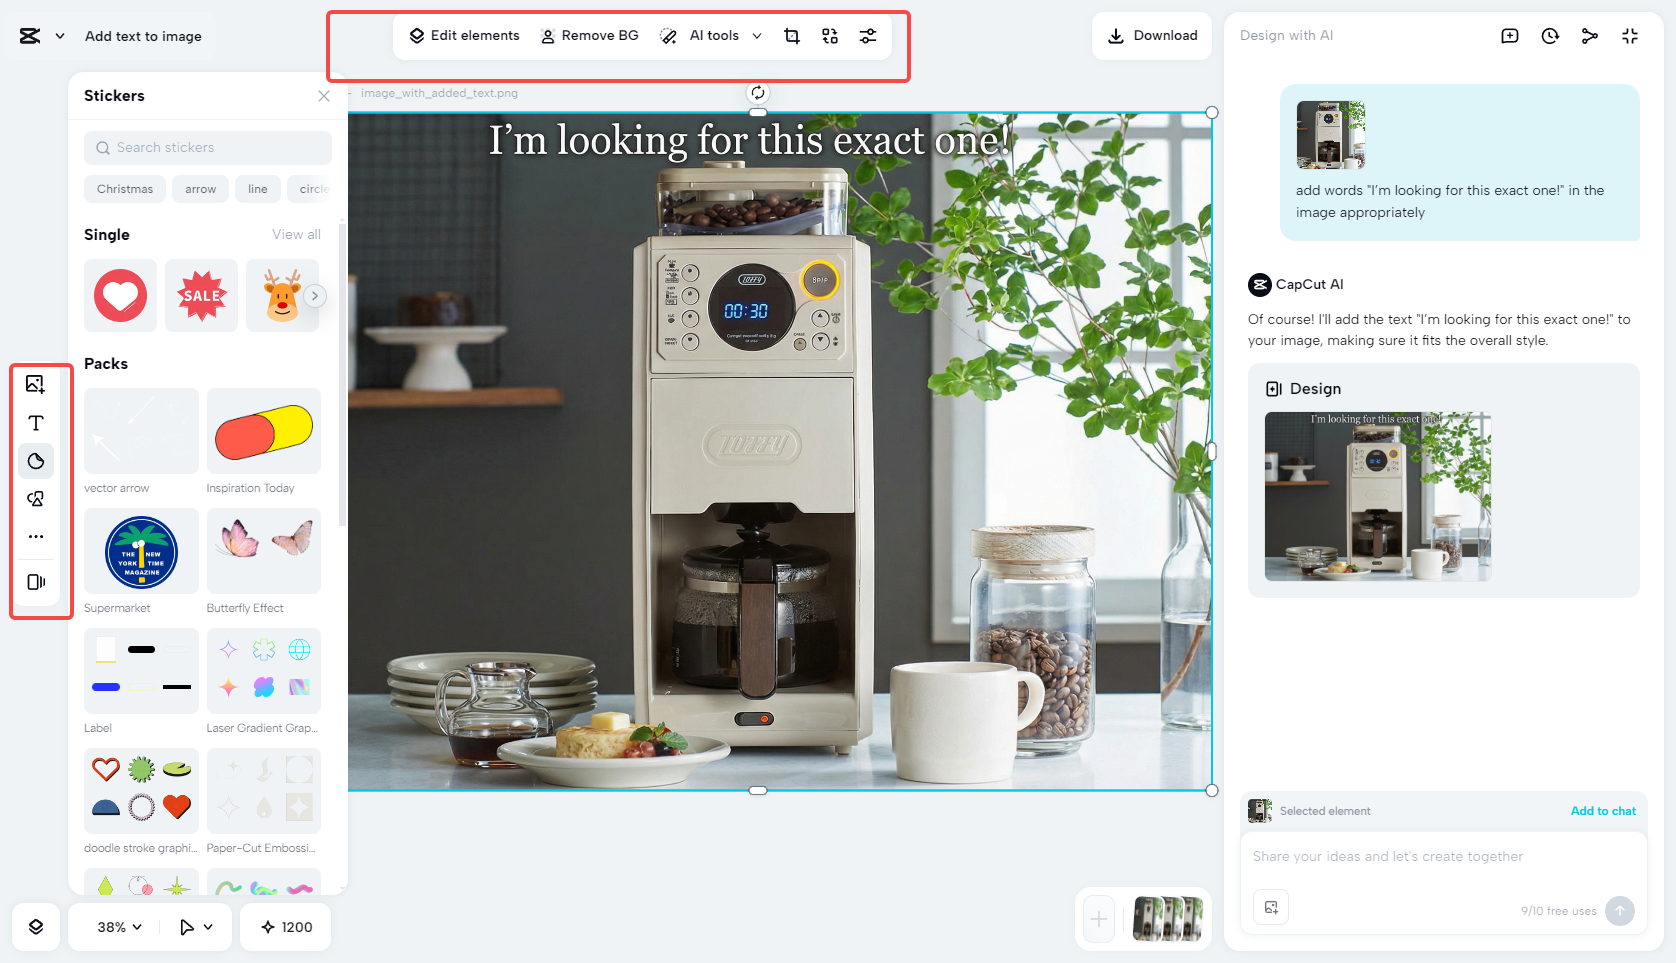Open the generated Design preview thumbnail
Viewport: 1676px width, 963px height.
(1378, 497)
